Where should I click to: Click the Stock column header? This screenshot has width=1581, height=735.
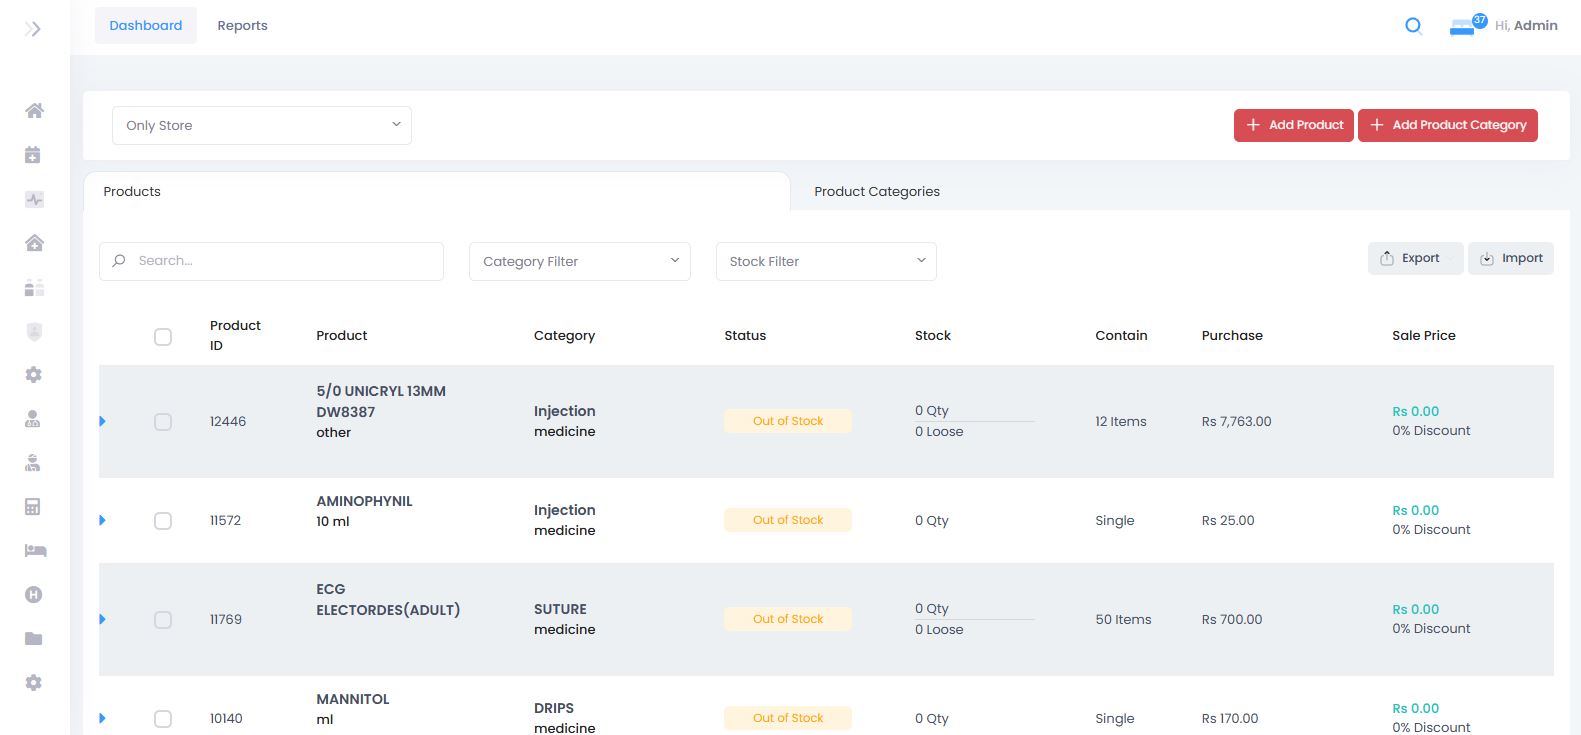tap(933, 335)
